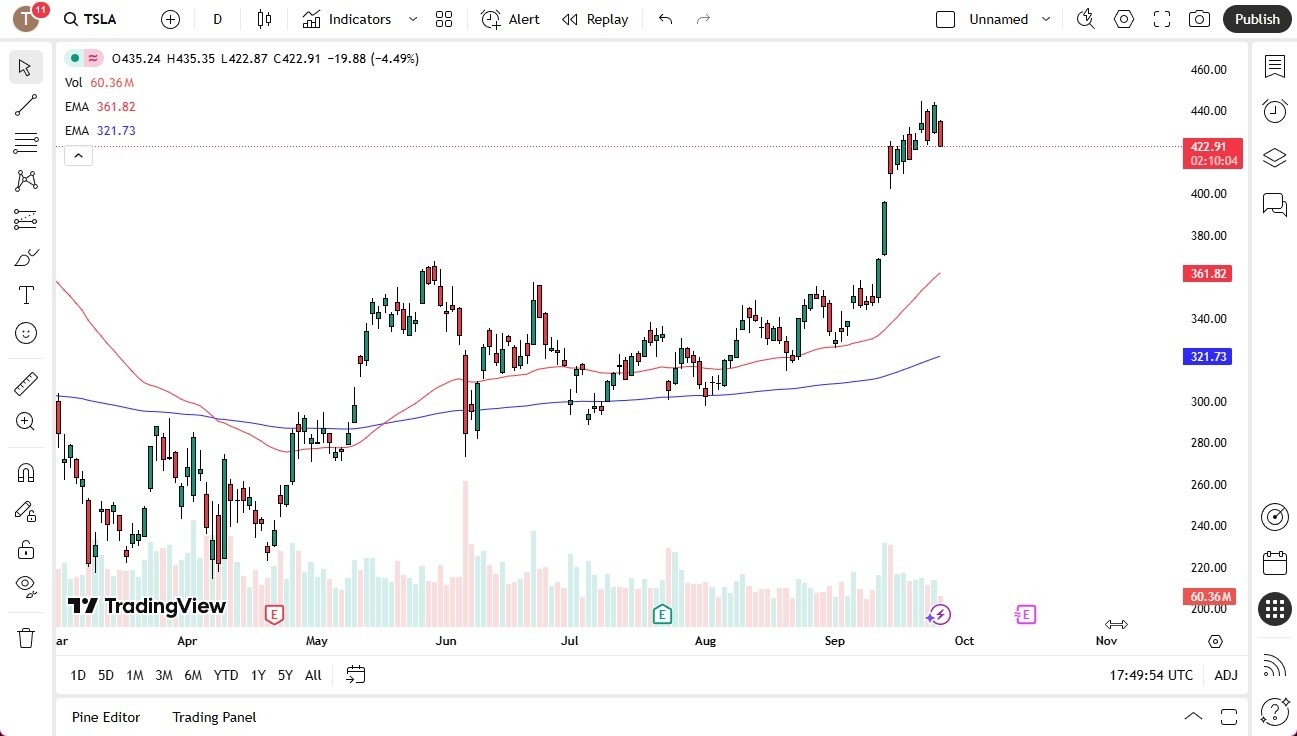Open the Watchlist panel
Image resolution: width=1297 pixels, height=736 pixels.
(1274, 64)
